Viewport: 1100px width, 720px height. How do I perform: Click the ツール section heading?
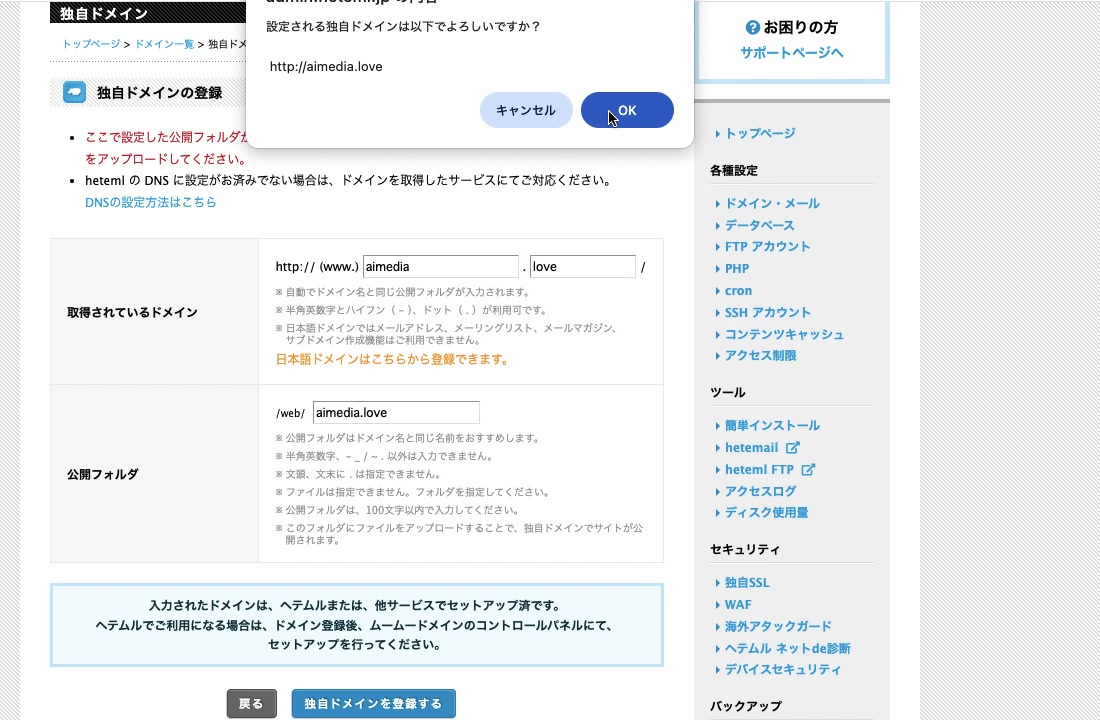pos(727,392)
